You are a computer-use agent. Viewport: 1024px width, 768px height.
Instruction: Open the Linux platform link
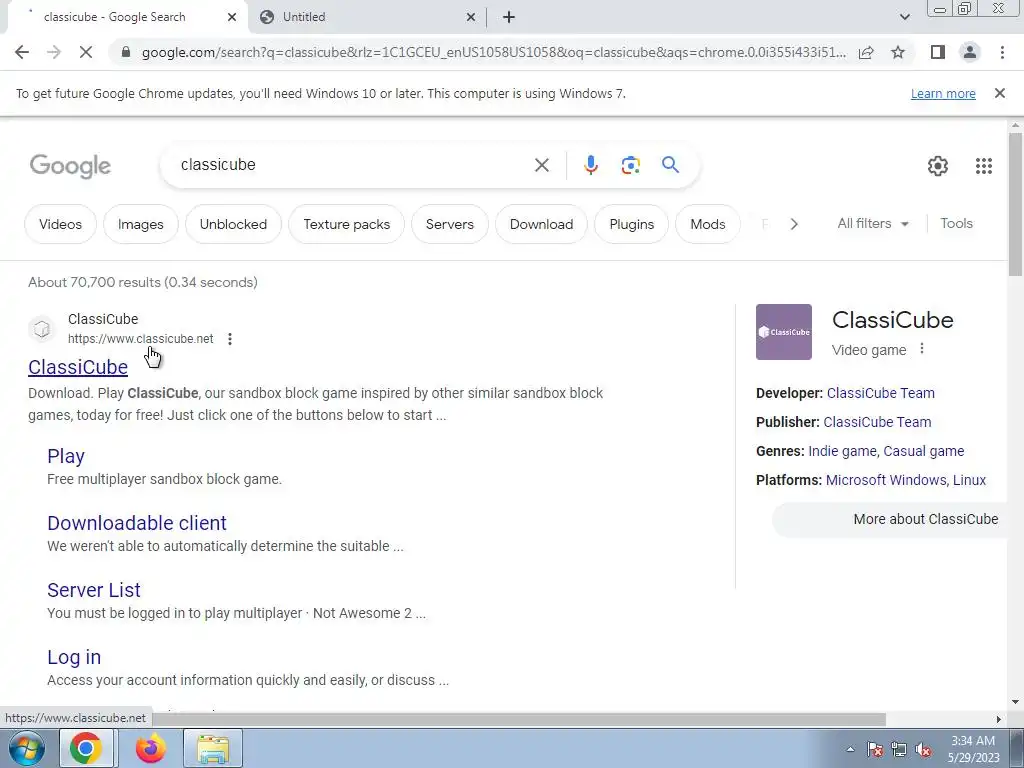click(x=969, y=480)
